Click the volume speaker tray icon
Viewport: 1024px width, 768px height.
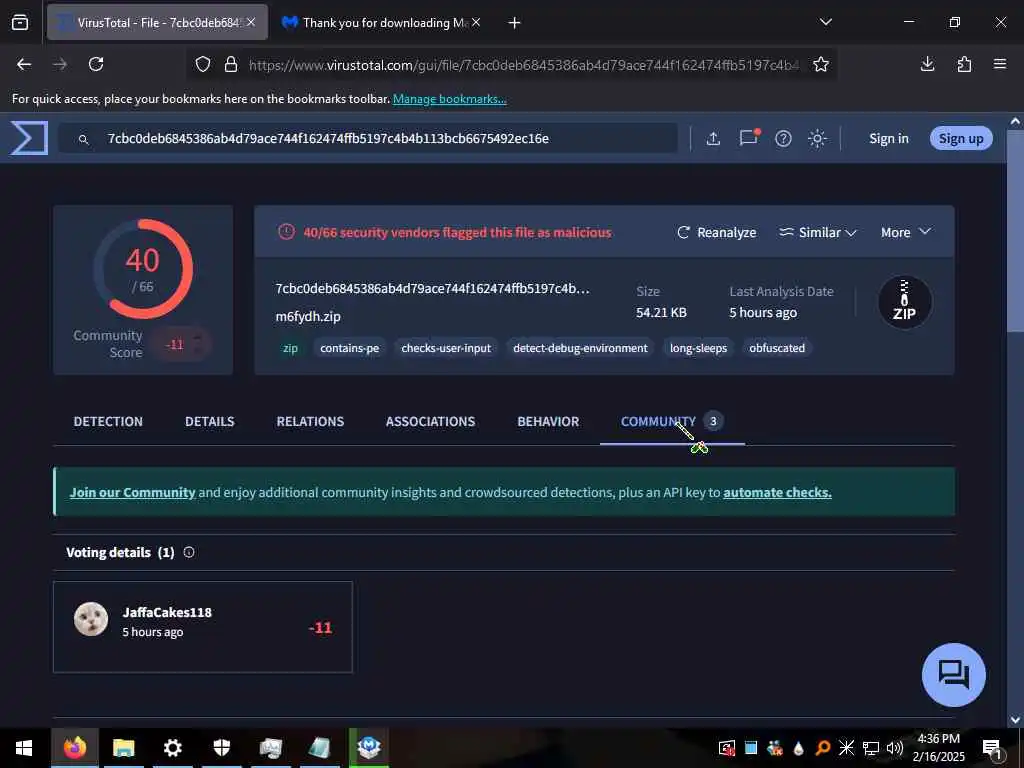pos(895,748)
